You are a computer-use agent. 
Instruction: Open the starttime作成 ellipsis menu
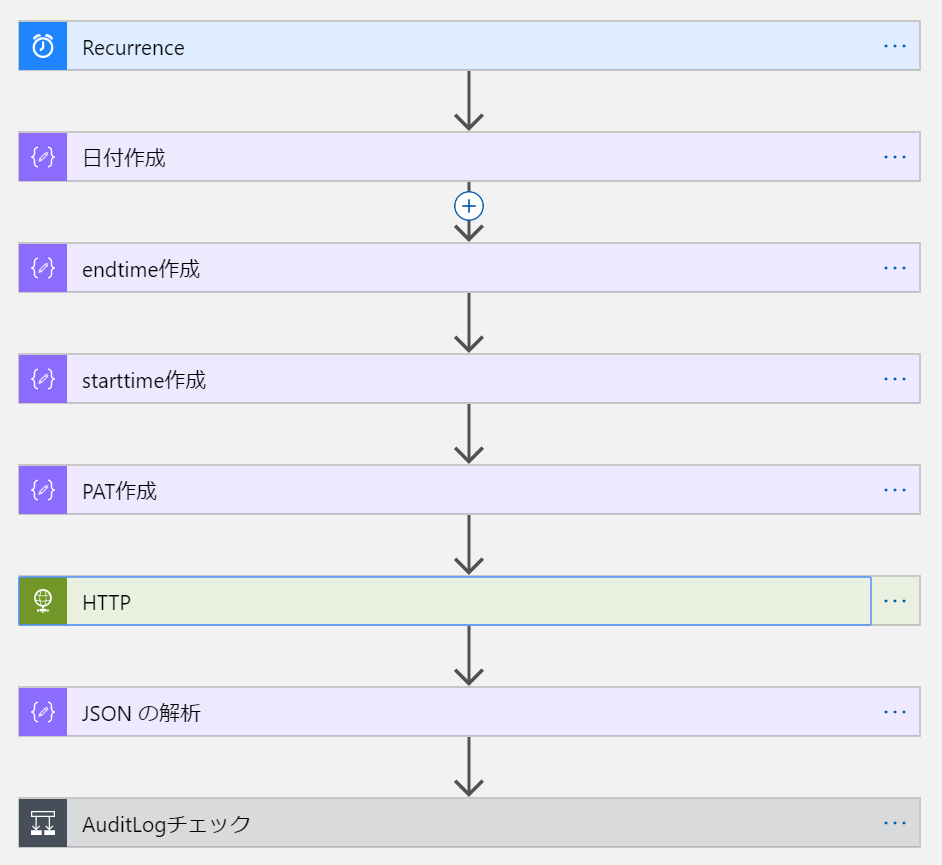tap(895, 379)
